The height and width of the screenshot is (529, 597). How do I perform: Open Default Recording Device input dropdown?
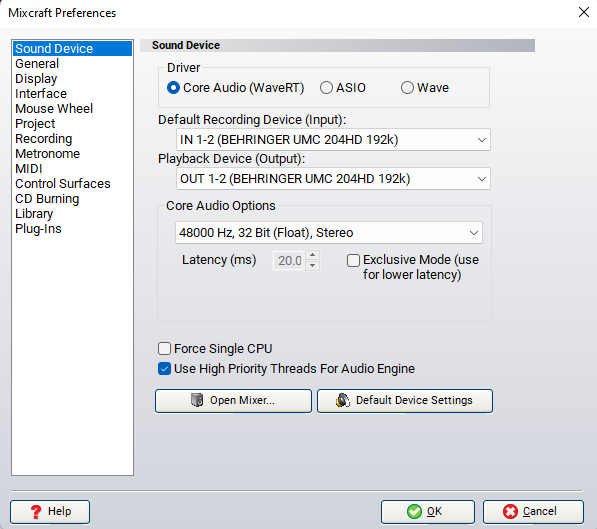pos(333,140)
